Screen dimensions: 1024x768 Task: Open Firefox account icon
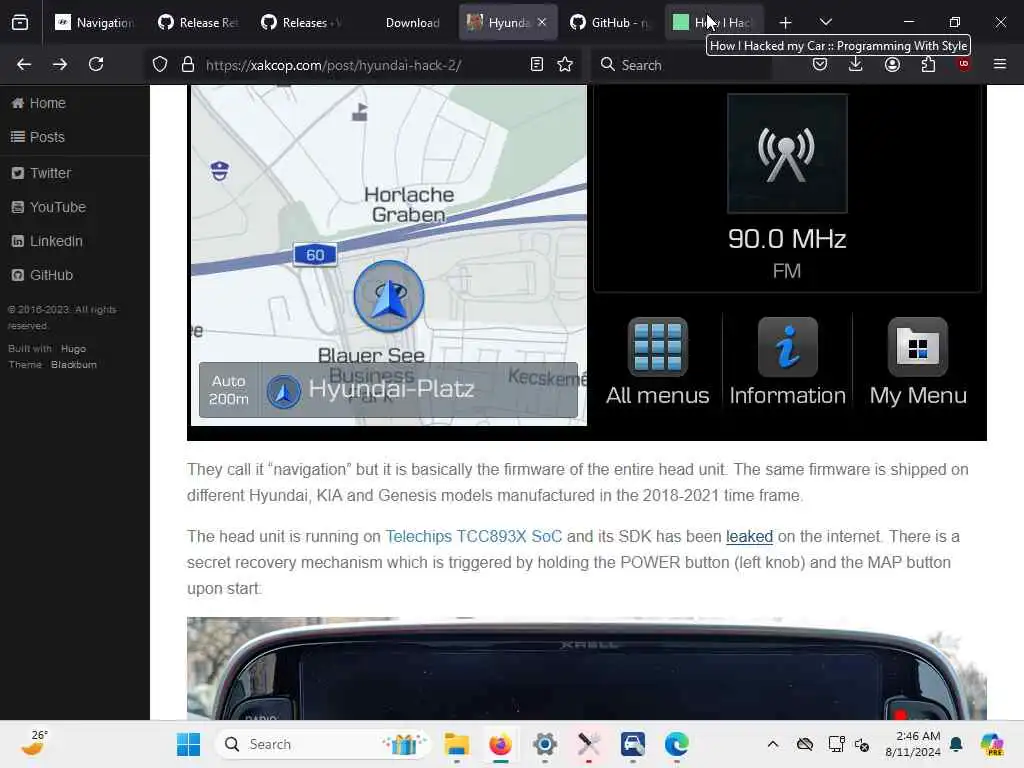pos(892,64)
